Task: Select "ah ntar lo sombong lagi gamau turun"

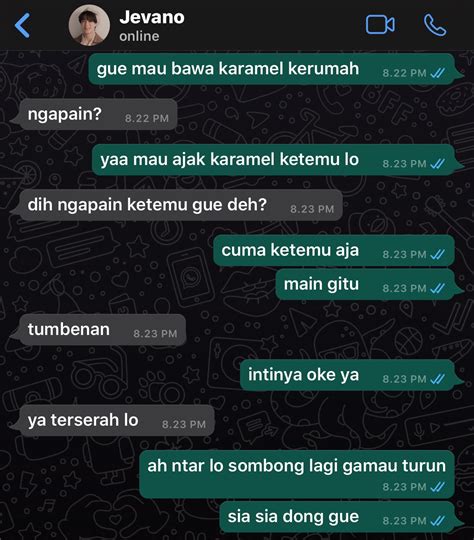Action: (x=297, y=474)
